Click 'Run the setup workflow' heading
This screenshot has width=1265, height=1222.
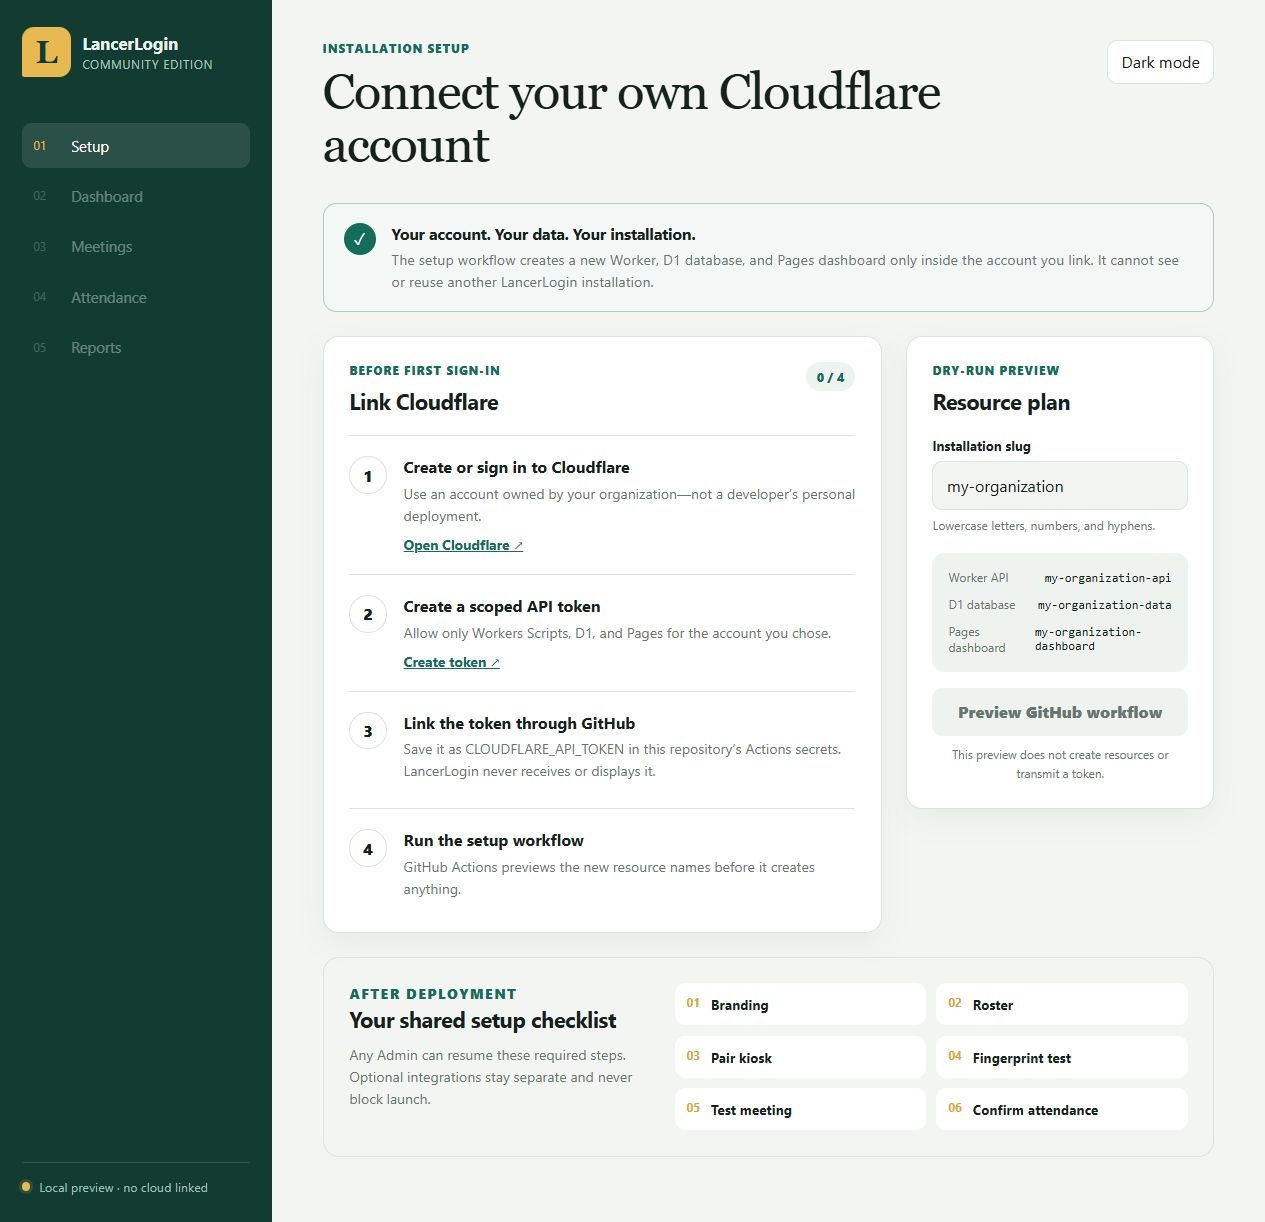pyautogui.click(x=493, y=840)
